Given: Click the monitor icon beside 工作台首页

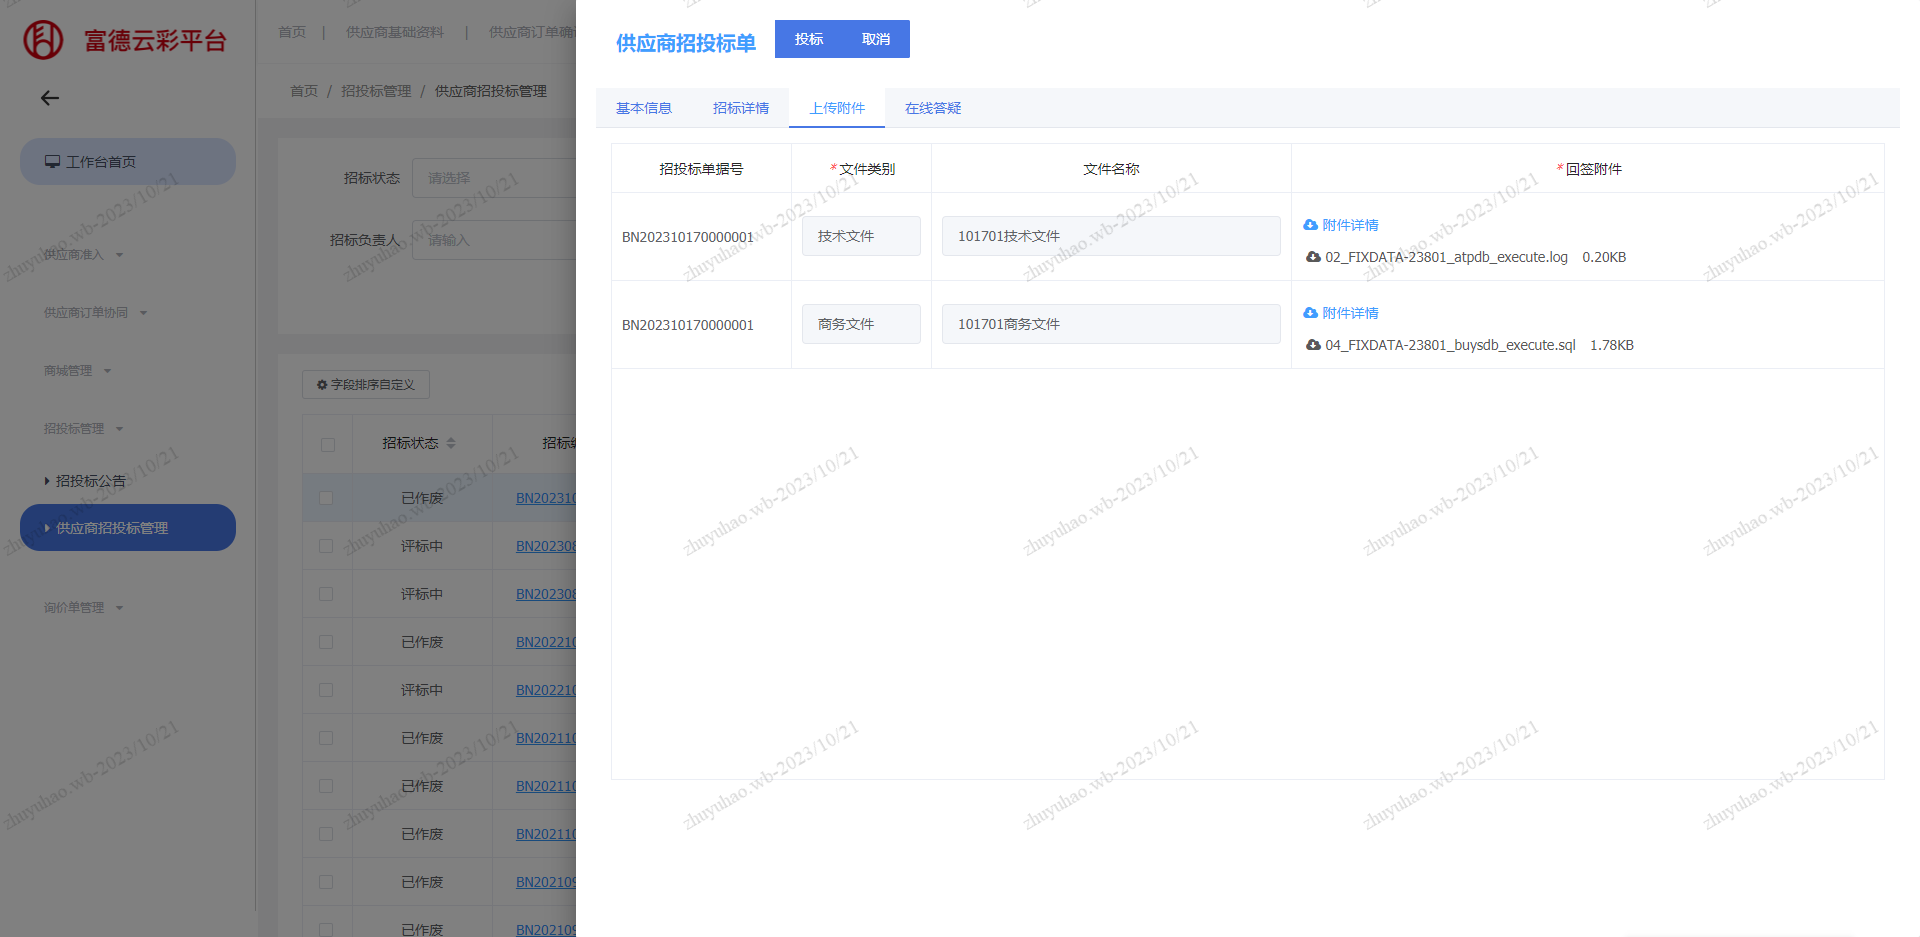Looking at the screenshot, I should click(52, 162).
